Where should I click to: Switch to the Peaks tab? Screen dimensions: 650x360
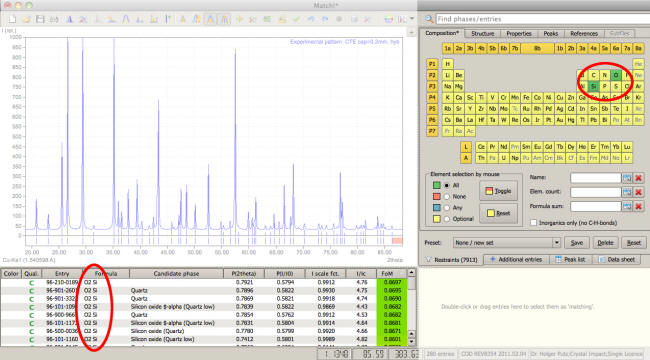(x=551, y=34)
